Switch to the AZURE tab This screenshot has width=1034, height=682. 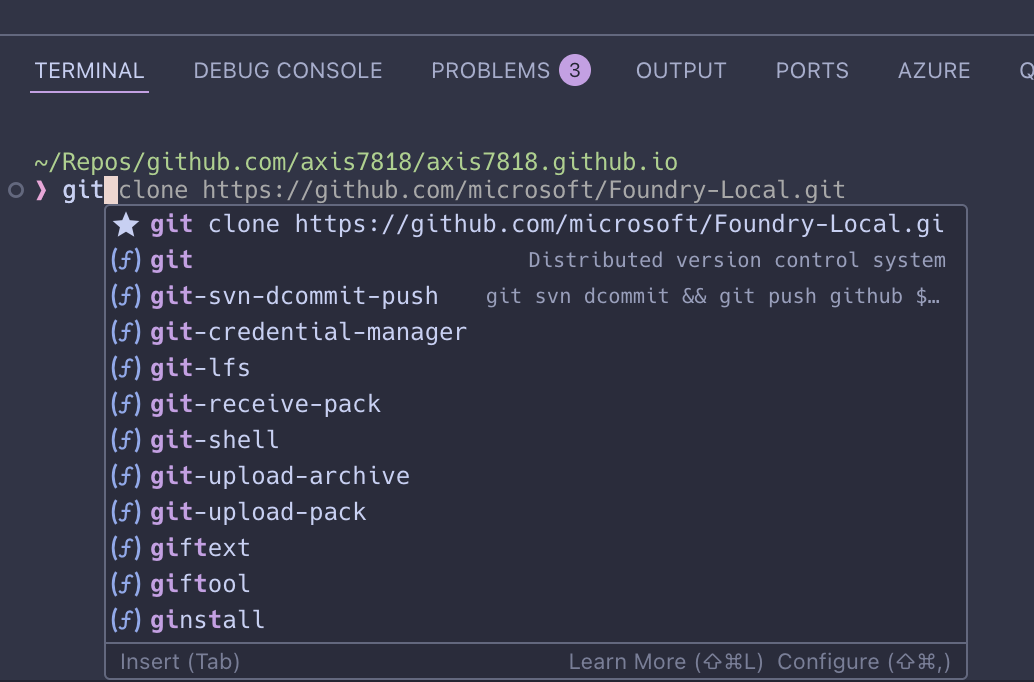(x=934, y=70)
